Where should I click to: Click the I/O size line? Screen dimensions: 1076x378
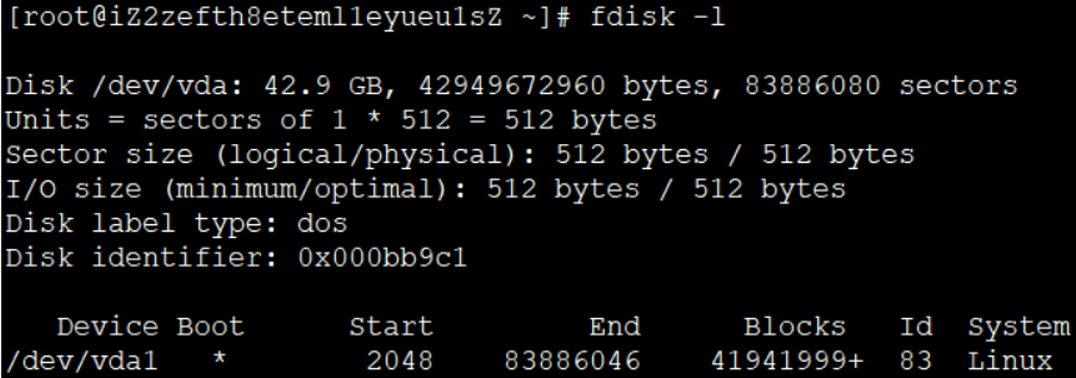(x=425, y=189)
